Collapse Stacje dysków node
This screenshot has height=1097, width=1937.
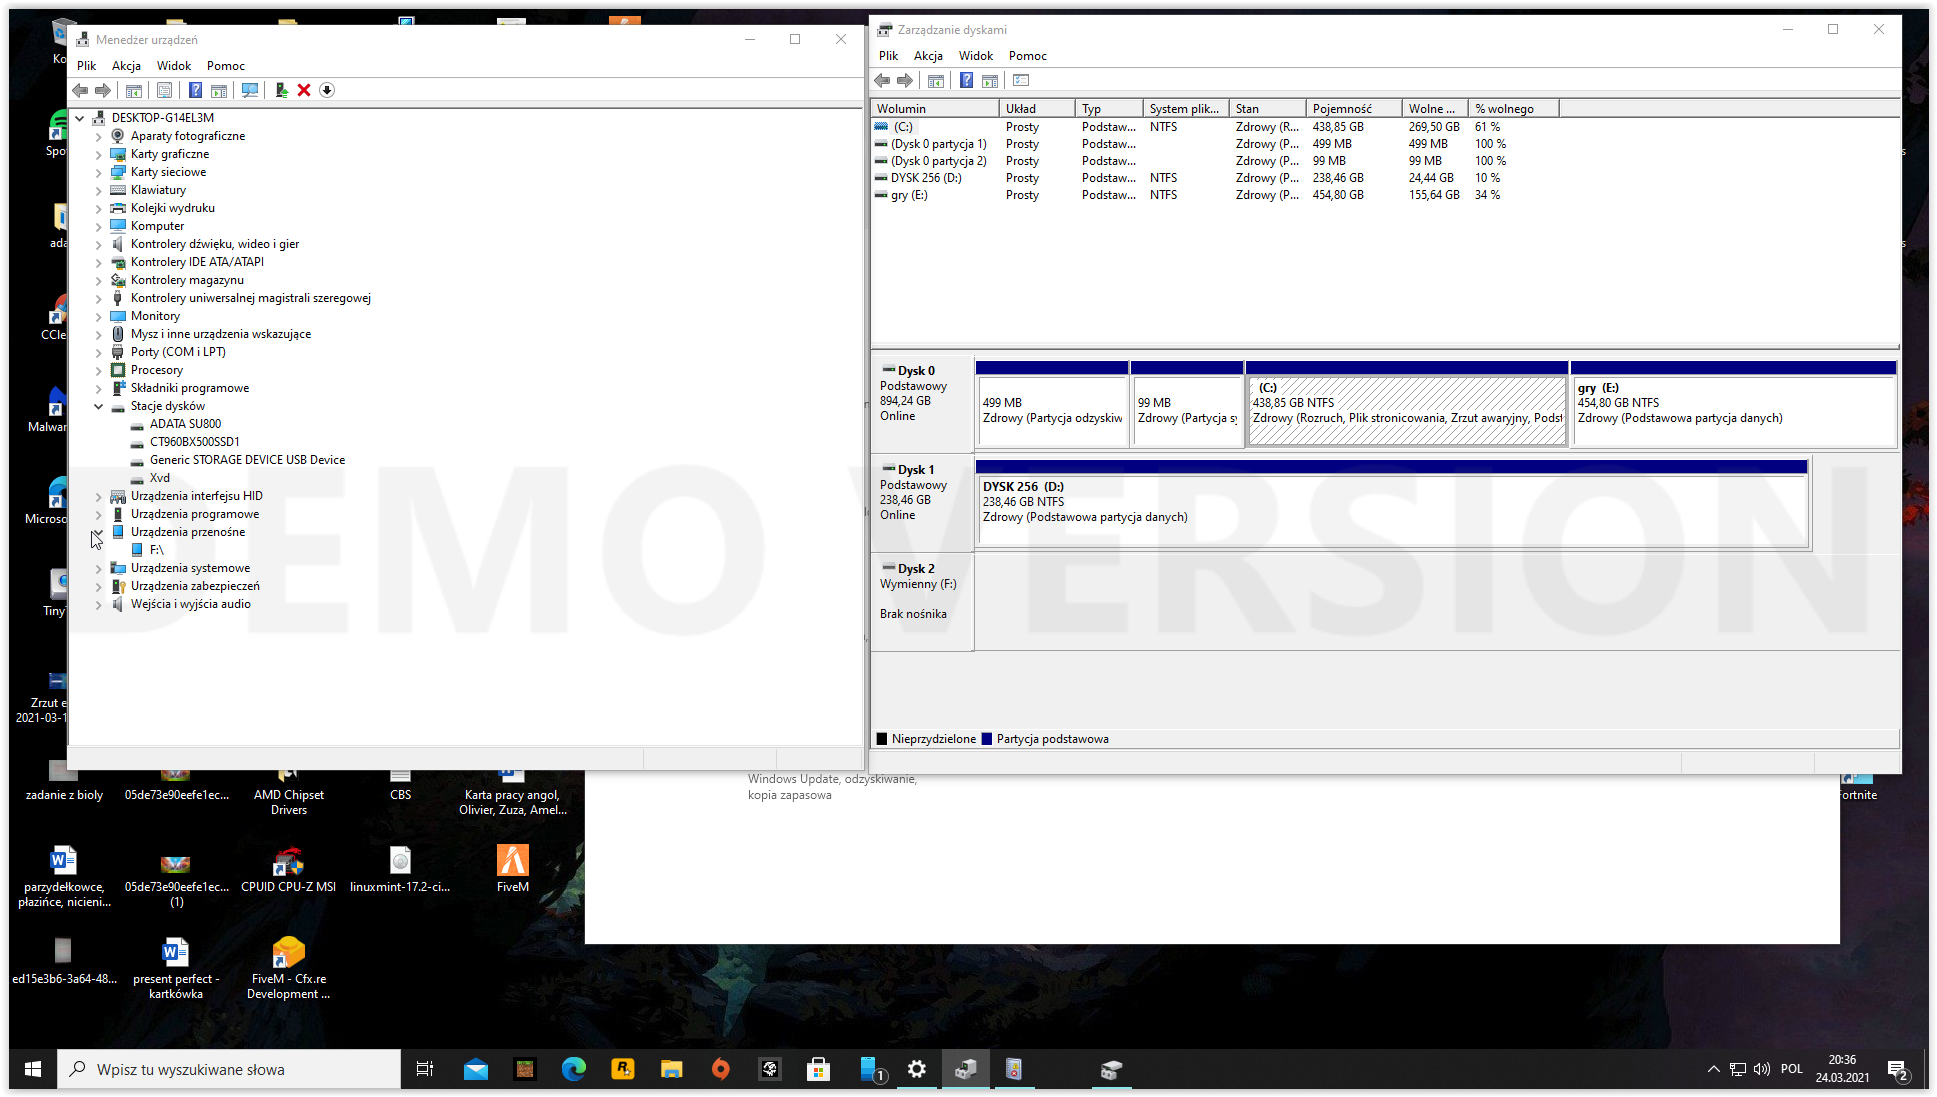pyautogui.click(x=98, y=406)
